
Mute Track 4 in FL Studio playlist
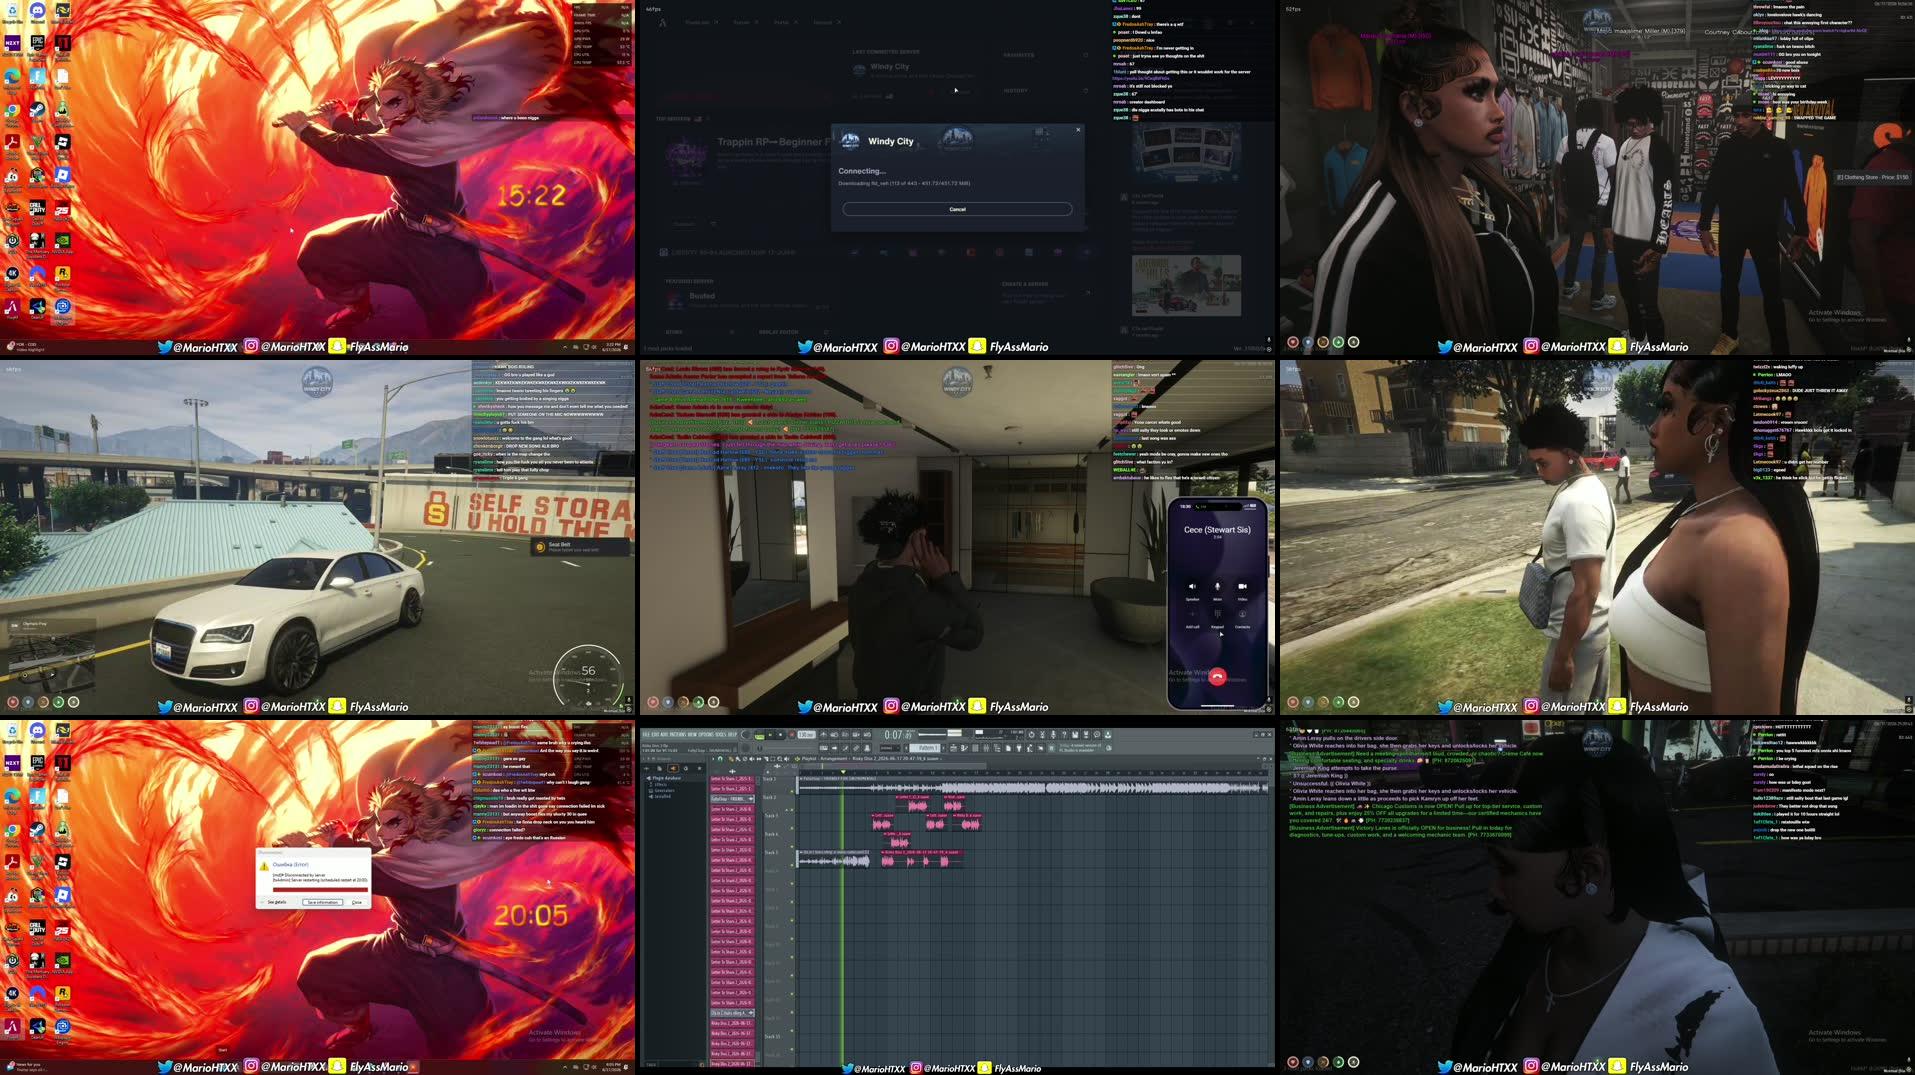(792, 846)
